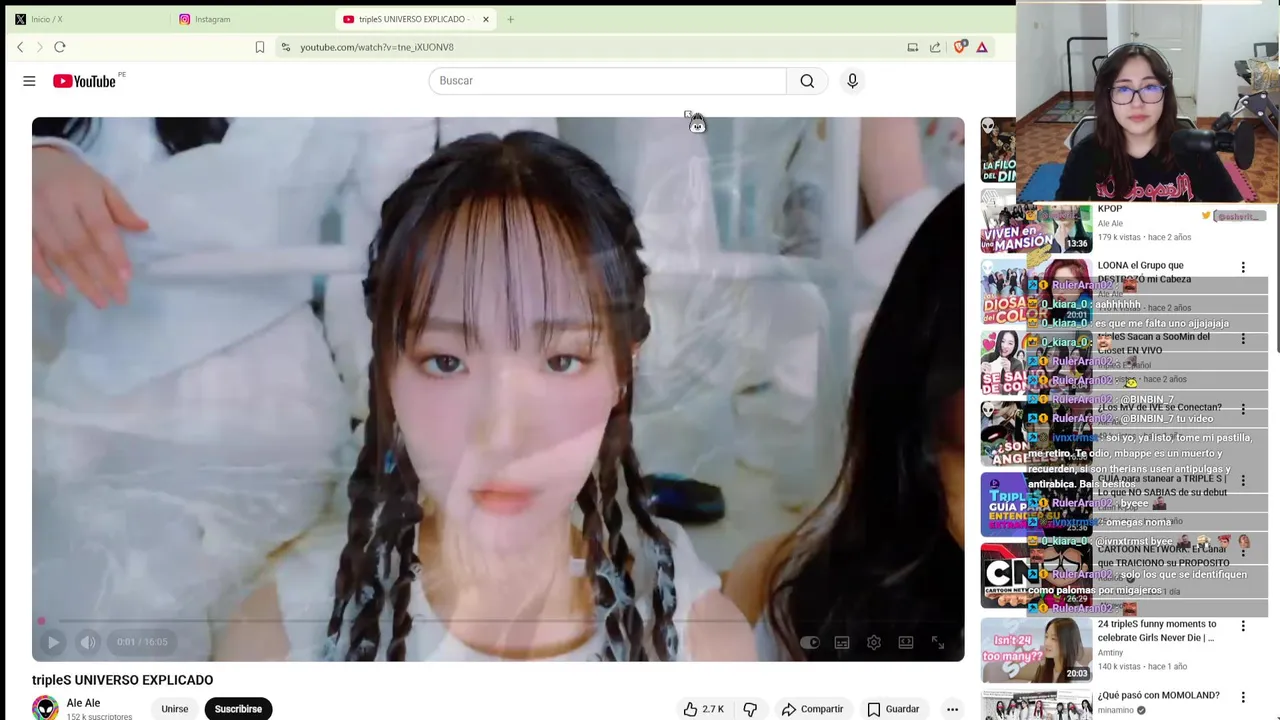Open the YouTube hamburger guide menu
This screenshot has height=720, width=1280.
(x=29, y=81)
